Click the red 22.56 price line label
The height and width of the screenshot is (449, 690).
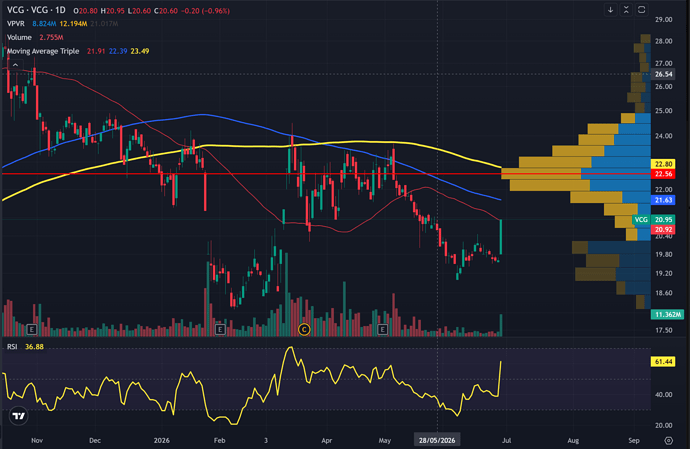[x=663, y=174]
